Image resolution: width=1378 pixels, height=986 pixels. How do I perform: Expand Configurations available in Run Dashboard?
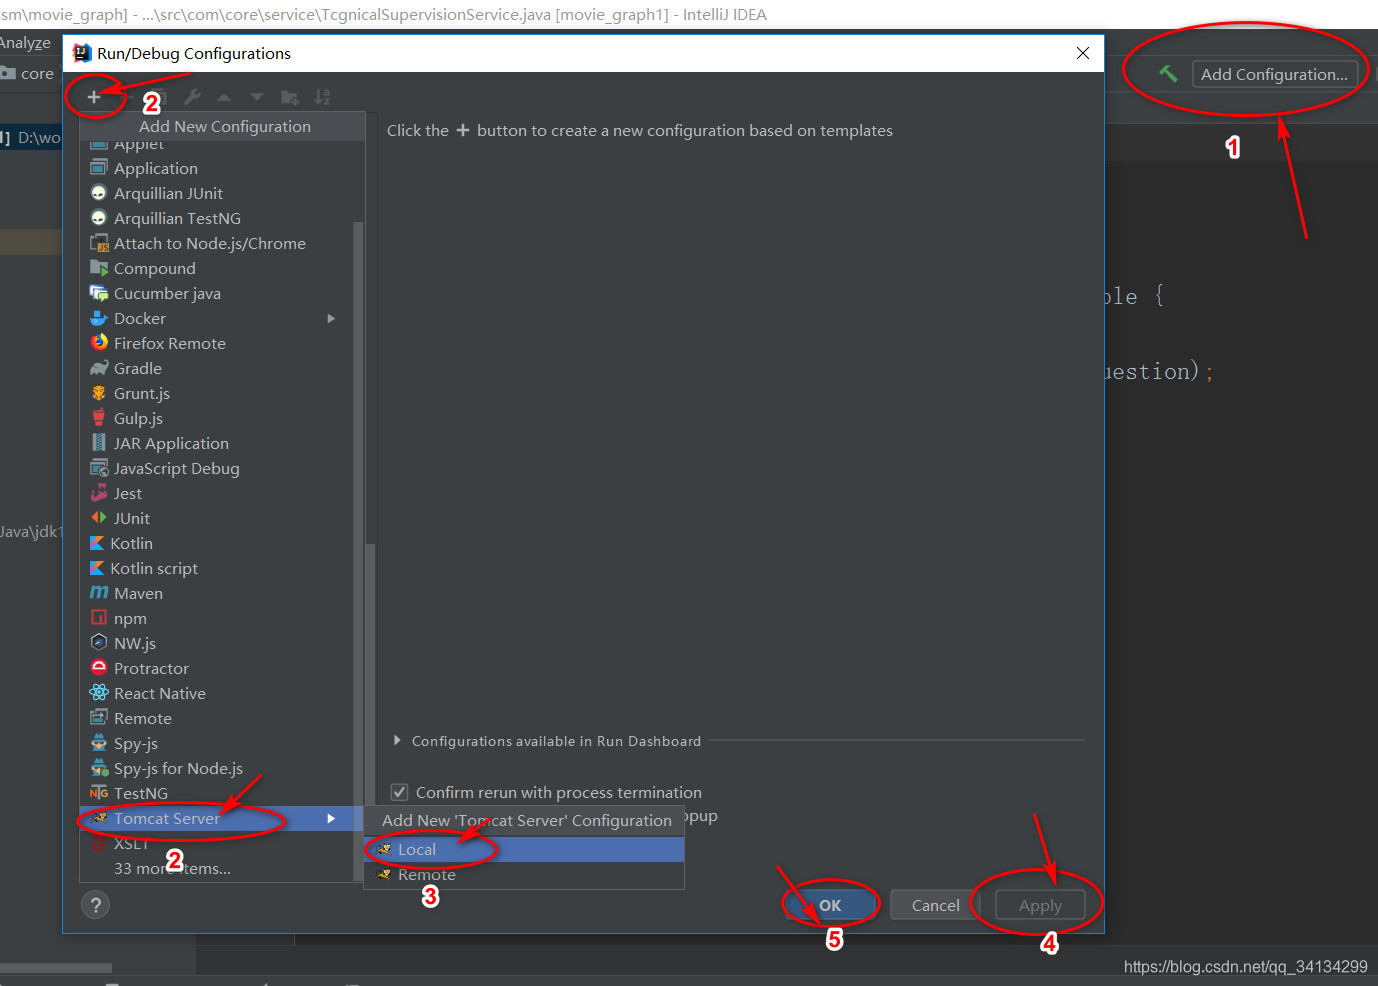point(397,741)
